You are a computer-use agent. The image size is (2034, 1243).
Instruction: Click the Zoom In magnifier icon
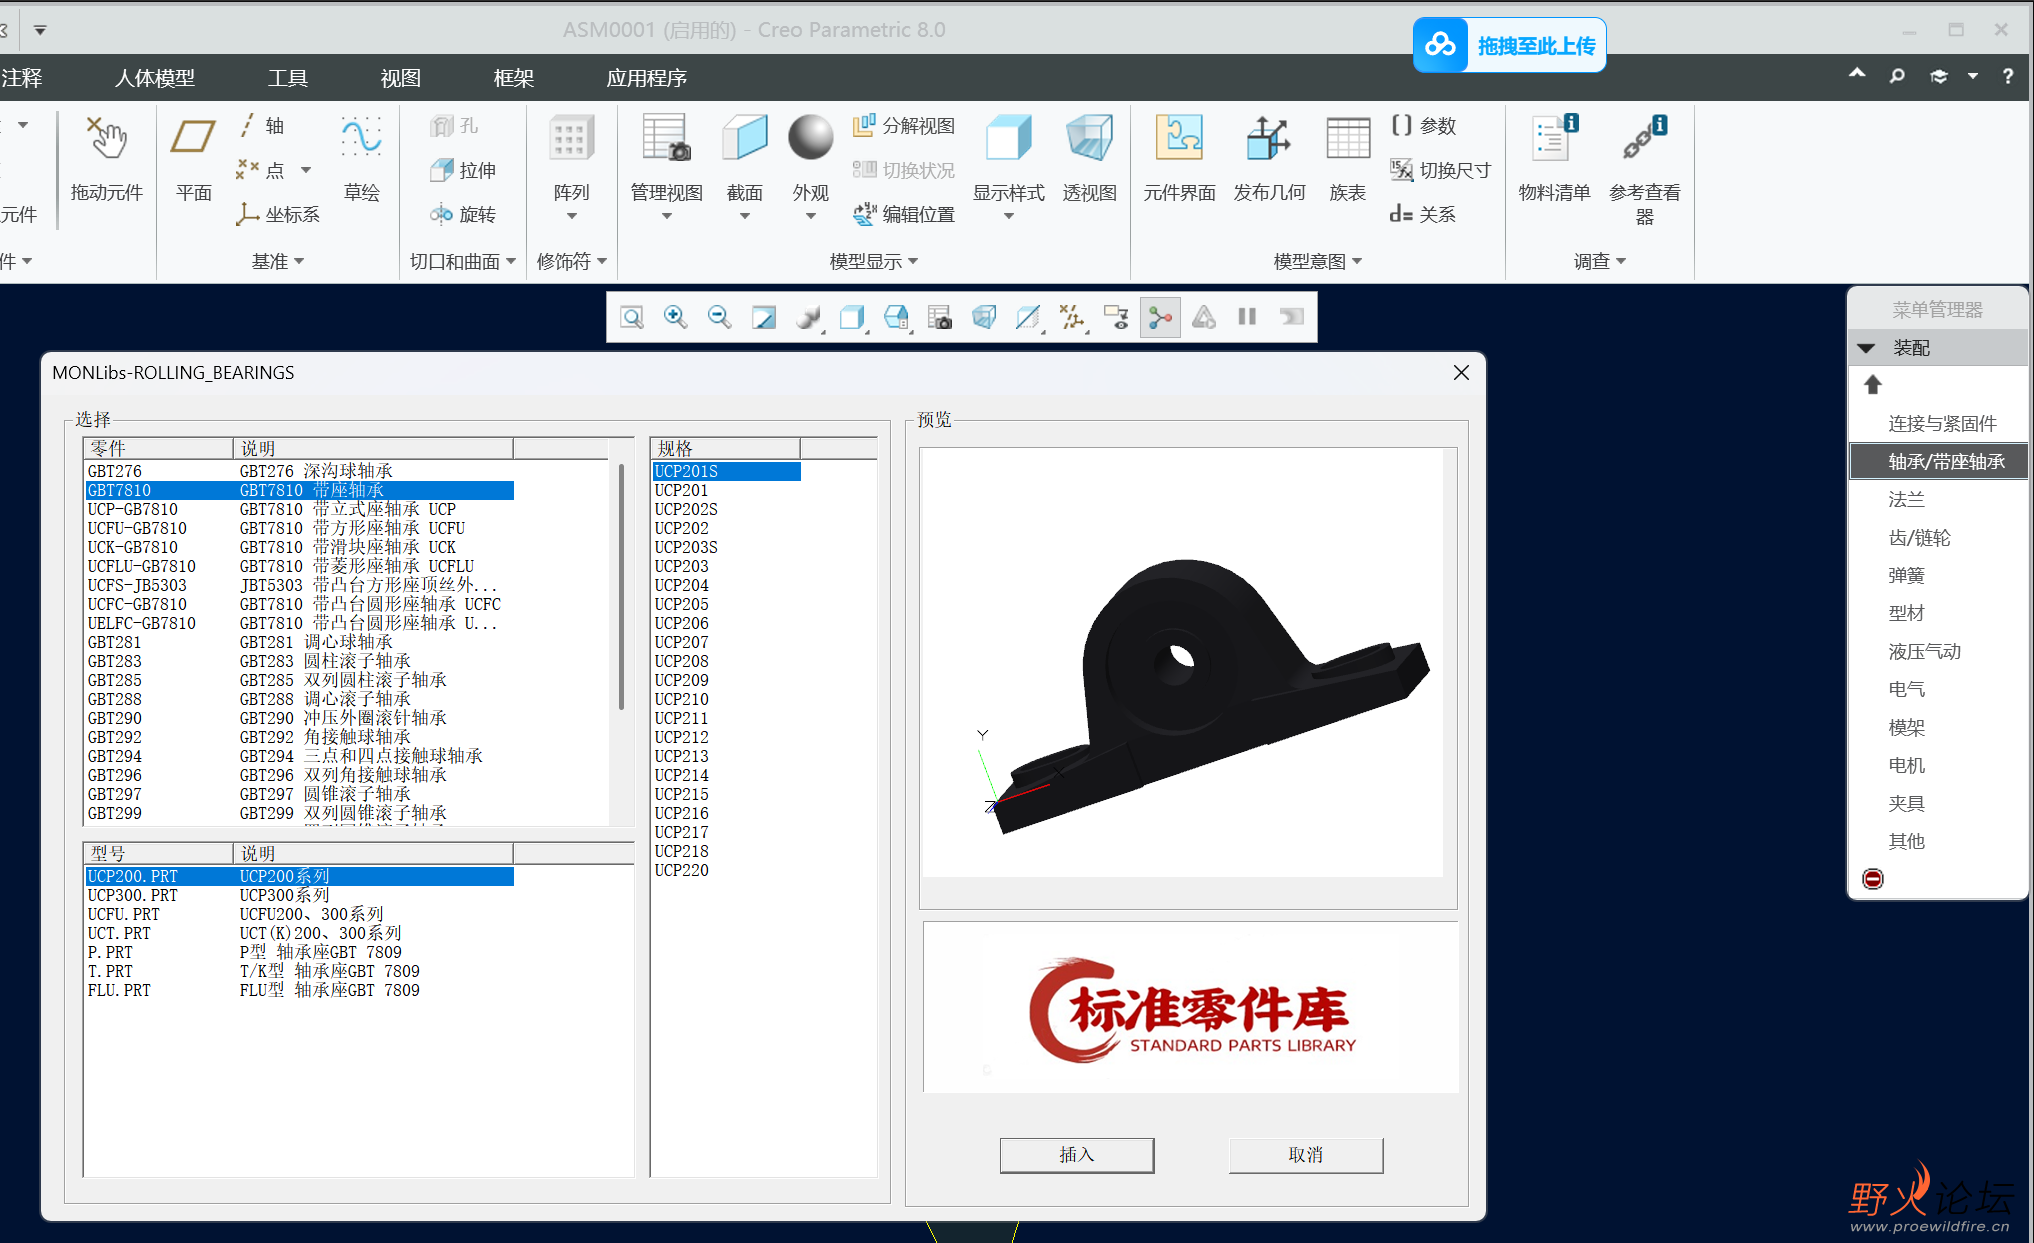675,317
